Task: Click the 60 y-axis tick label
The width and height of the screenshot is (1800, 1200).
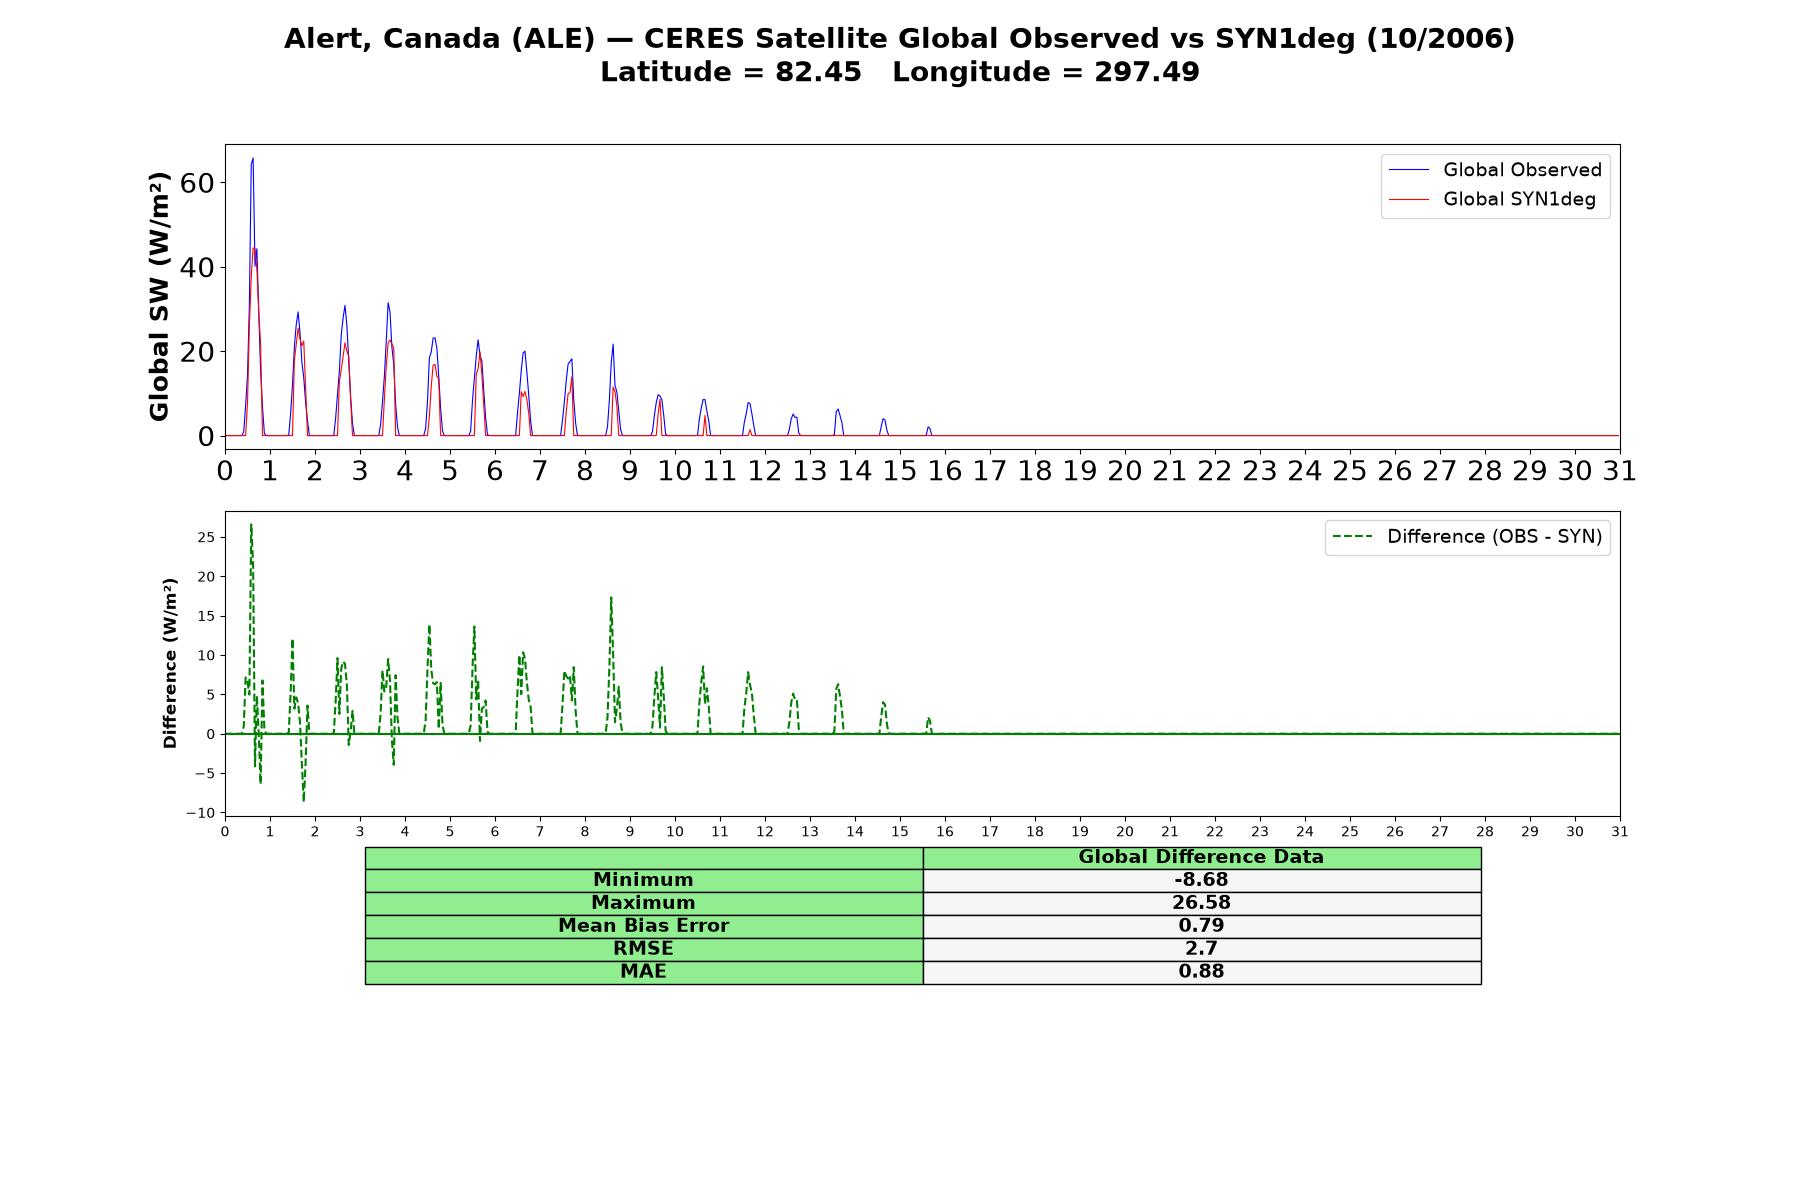Action: tap(197, 183)
